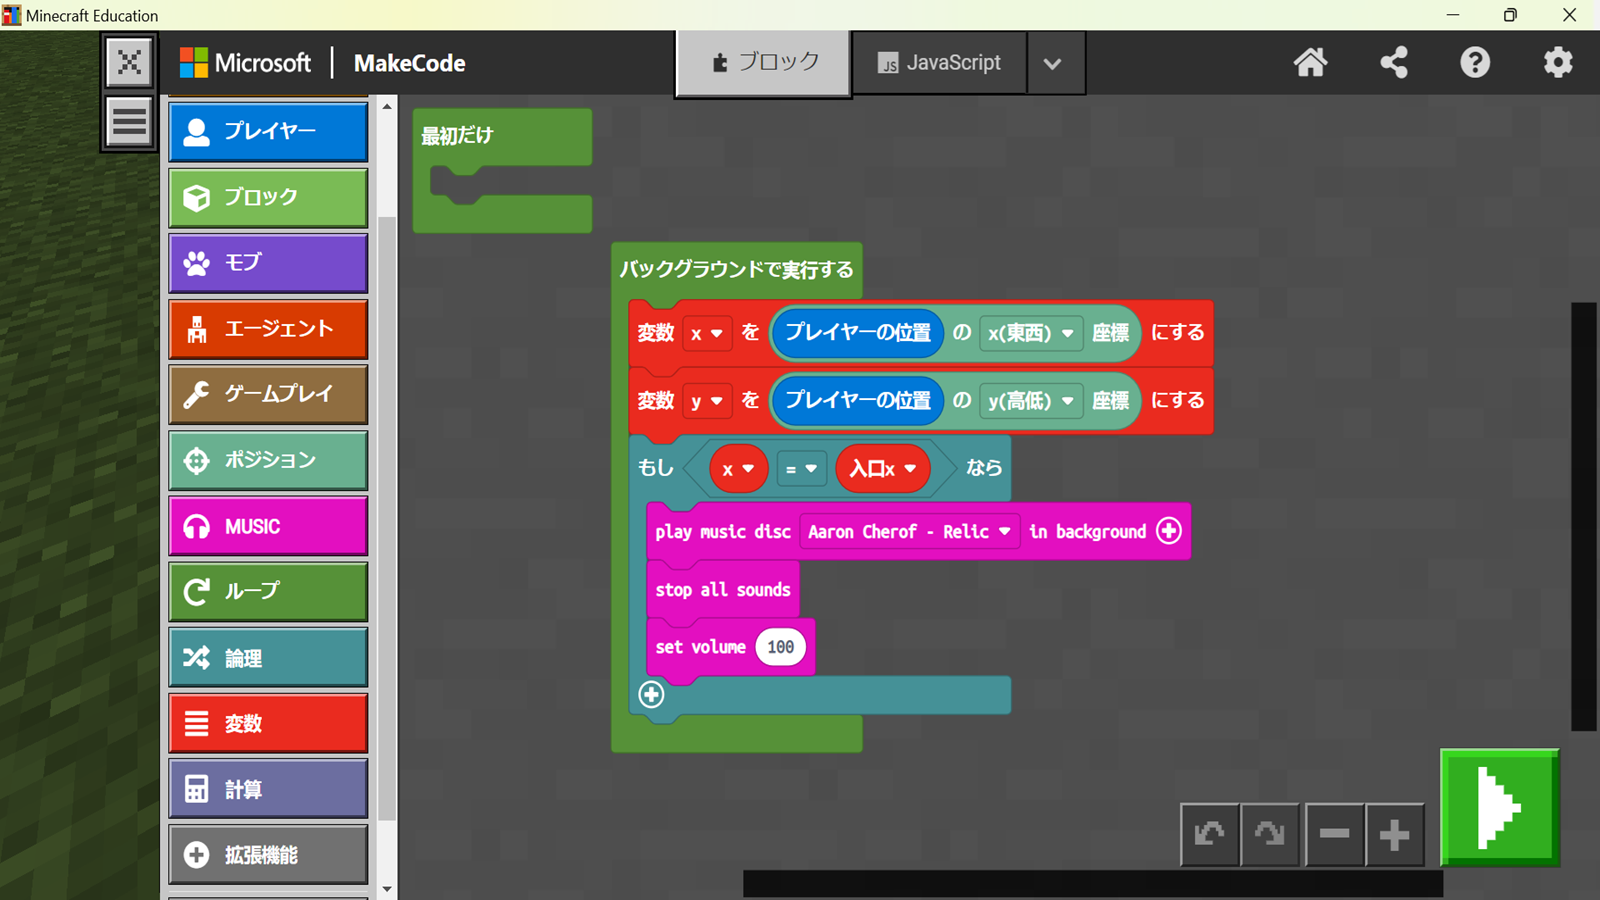Open the ゲームプレイ block category
This screenshot has height=900, width=1600.
point(268,394)
